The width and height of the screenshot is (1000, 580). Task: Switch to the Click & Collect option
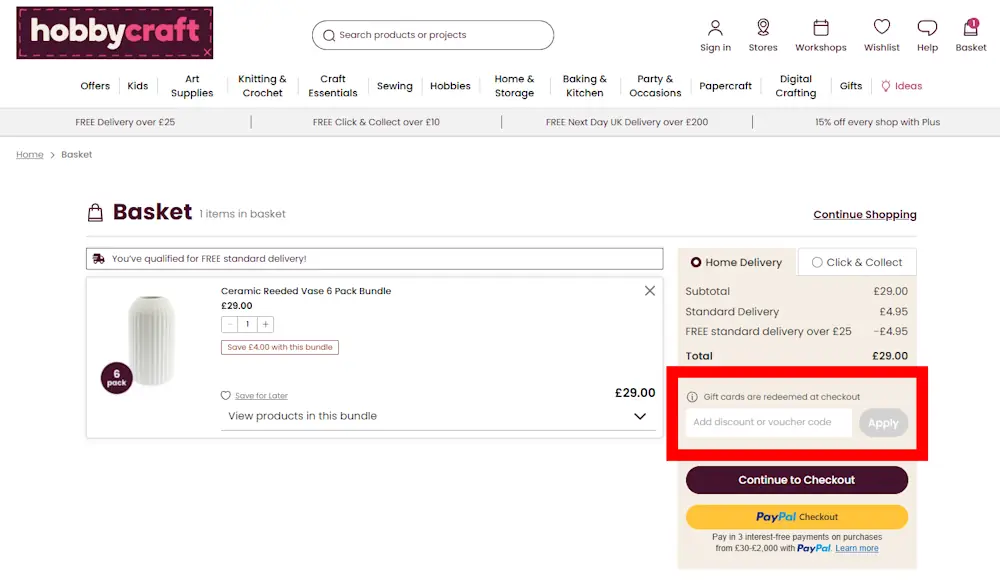856,262
